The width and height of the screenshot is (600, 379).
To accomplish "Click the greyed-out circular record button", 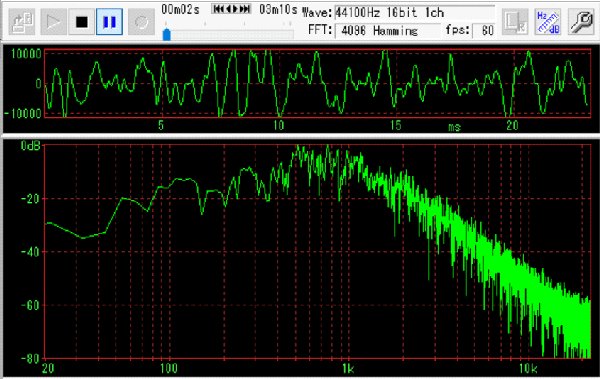I will (141, 22).
